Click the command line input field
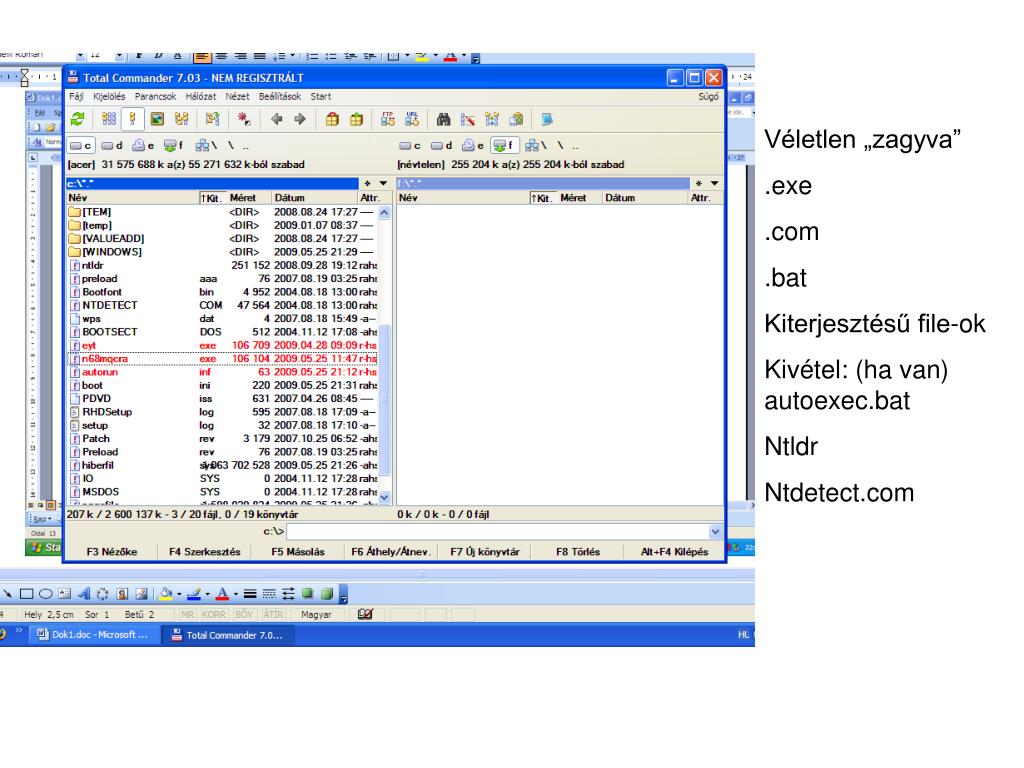This screenshot has width=1024, height=768. click(x=498, y=532)
